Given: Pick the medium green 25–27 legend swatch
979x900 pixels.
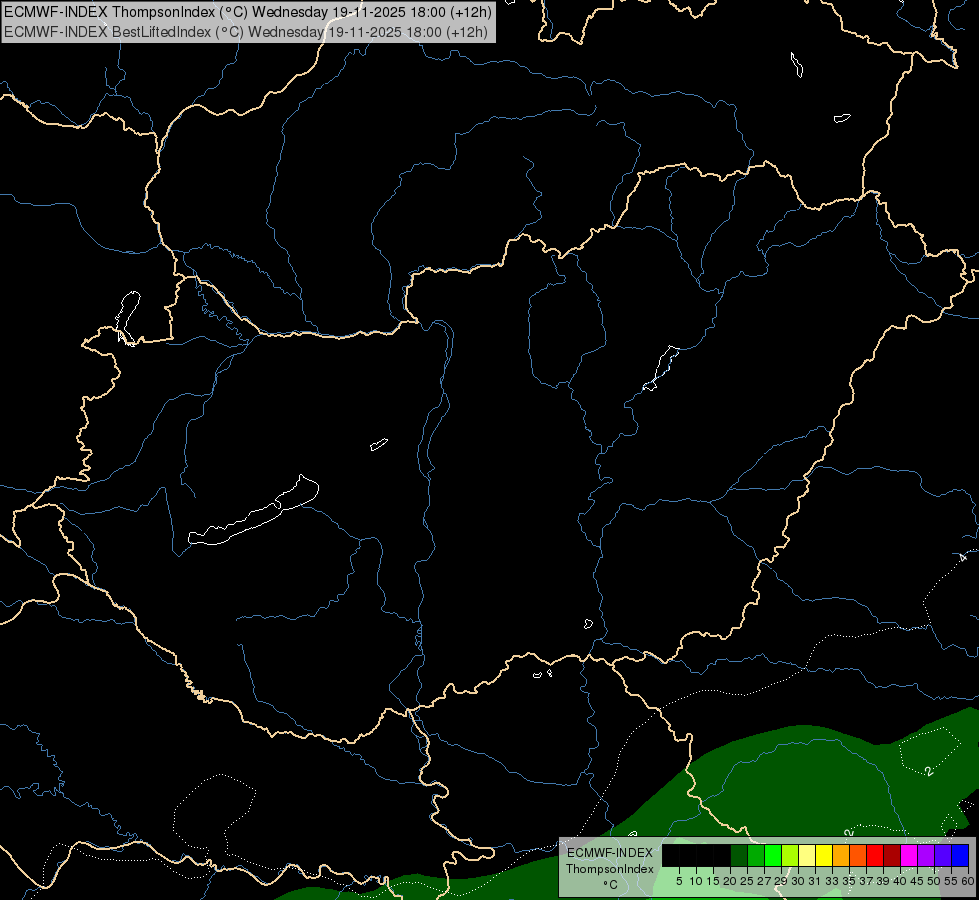Looking at the screenshot, I should [x=756, y=855].
